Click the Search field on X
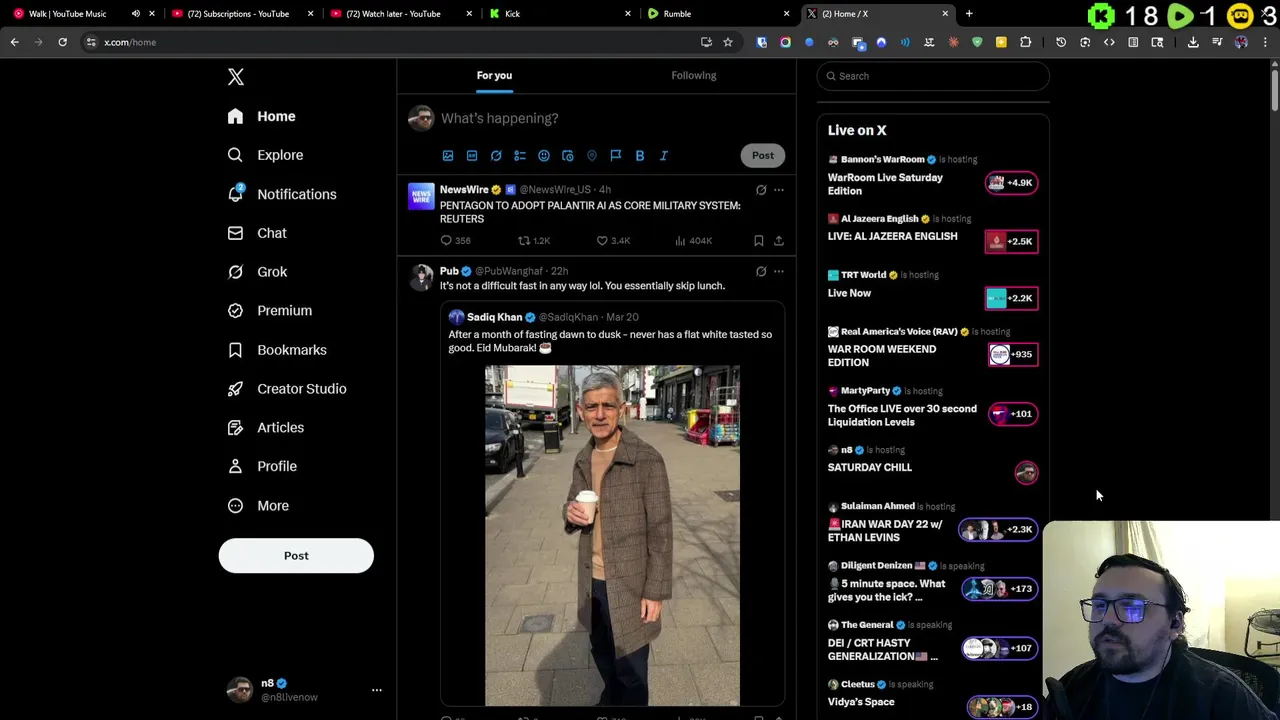Image resolution: width=1280 pixels, height=720 pixels. pyautogui.click(x=933, y=76)
